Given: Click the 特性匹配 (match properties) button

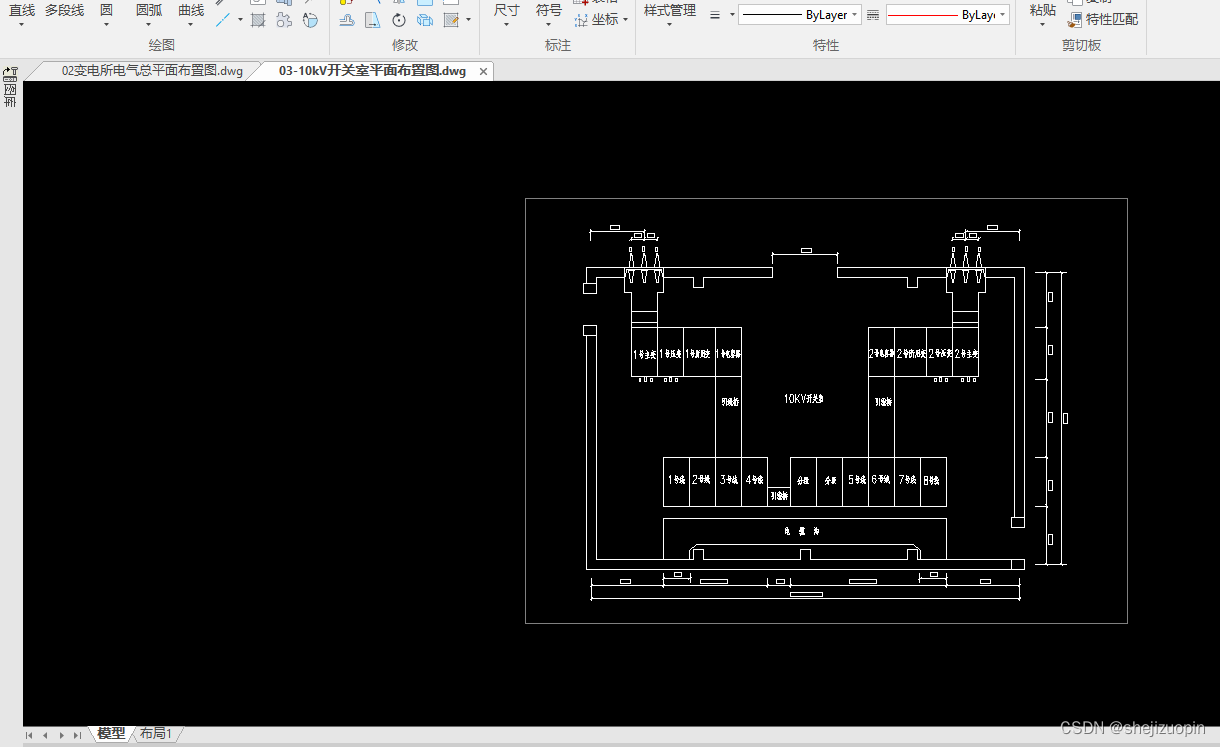Looking at the screenshot, I should click(1102, 19).
